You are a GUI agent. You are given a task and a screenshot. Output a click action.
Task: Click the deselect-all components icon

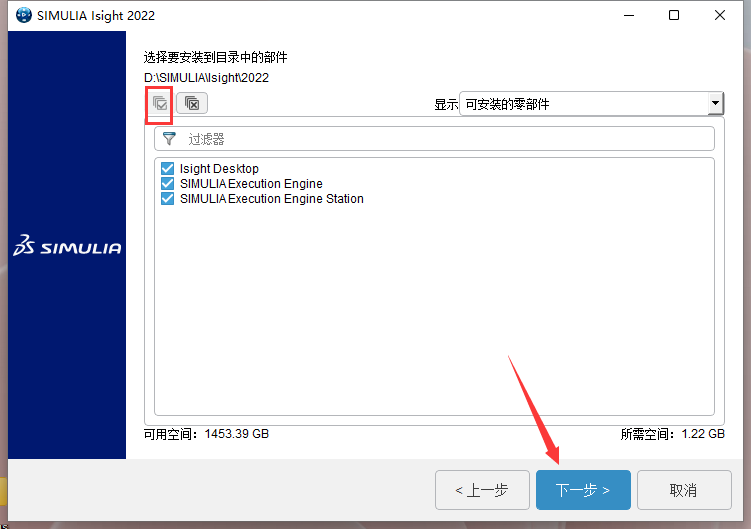[x=192, y=104]
